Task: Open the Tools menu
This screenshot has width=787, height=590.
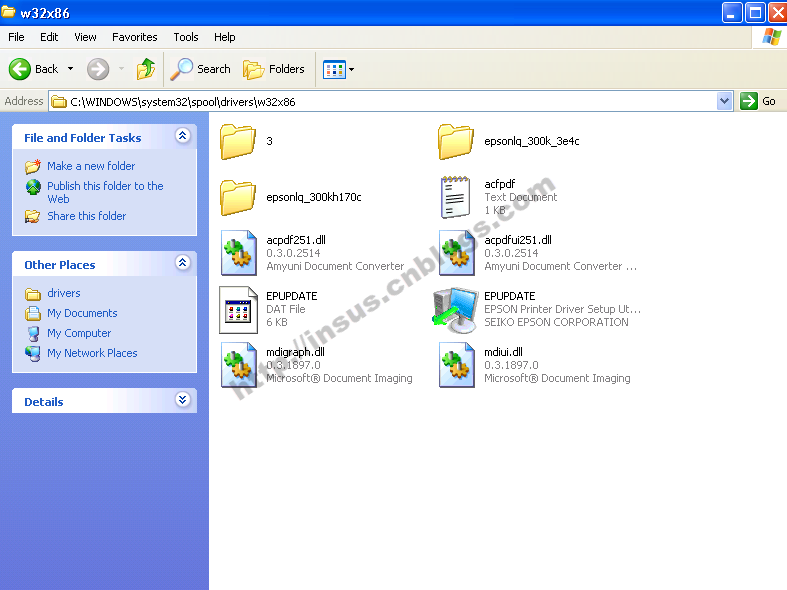Action: coord(186,37)
